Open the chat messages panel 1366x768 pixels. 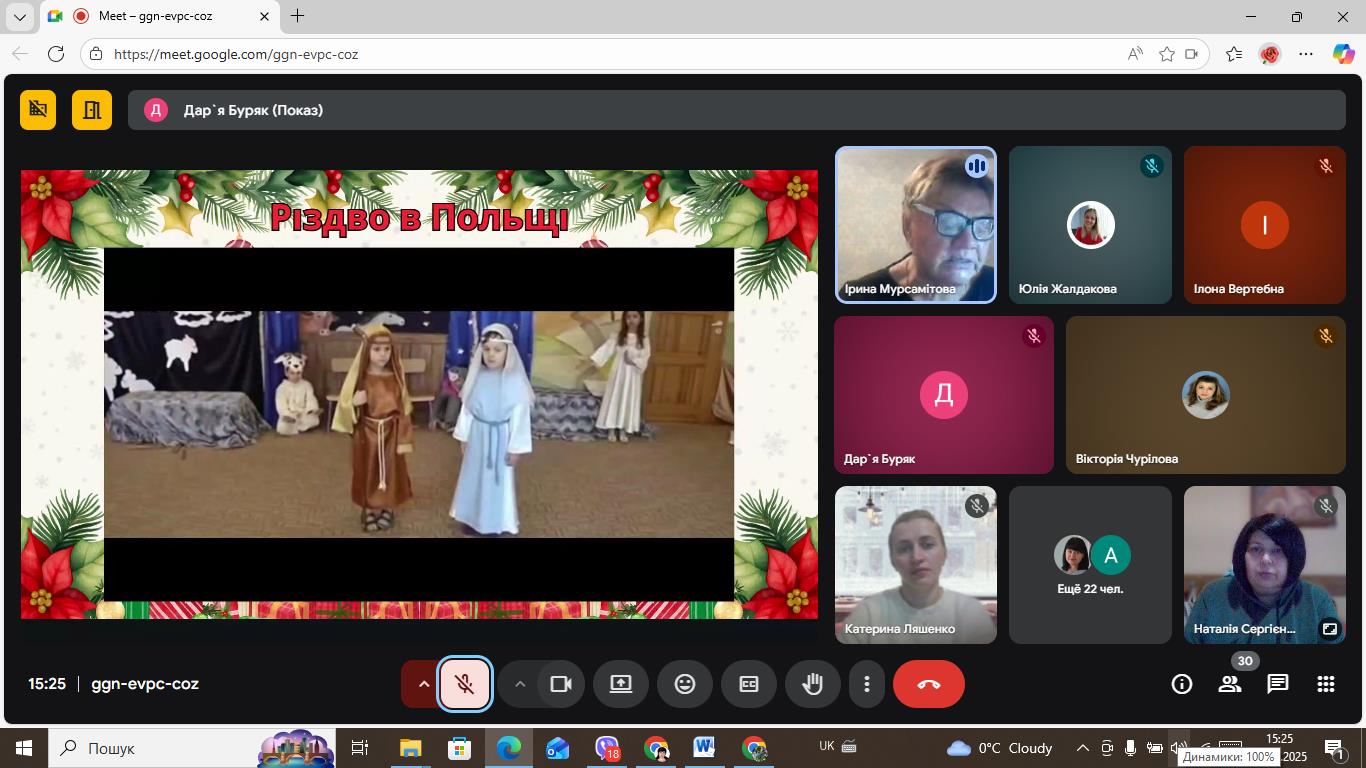point(1278,684)
